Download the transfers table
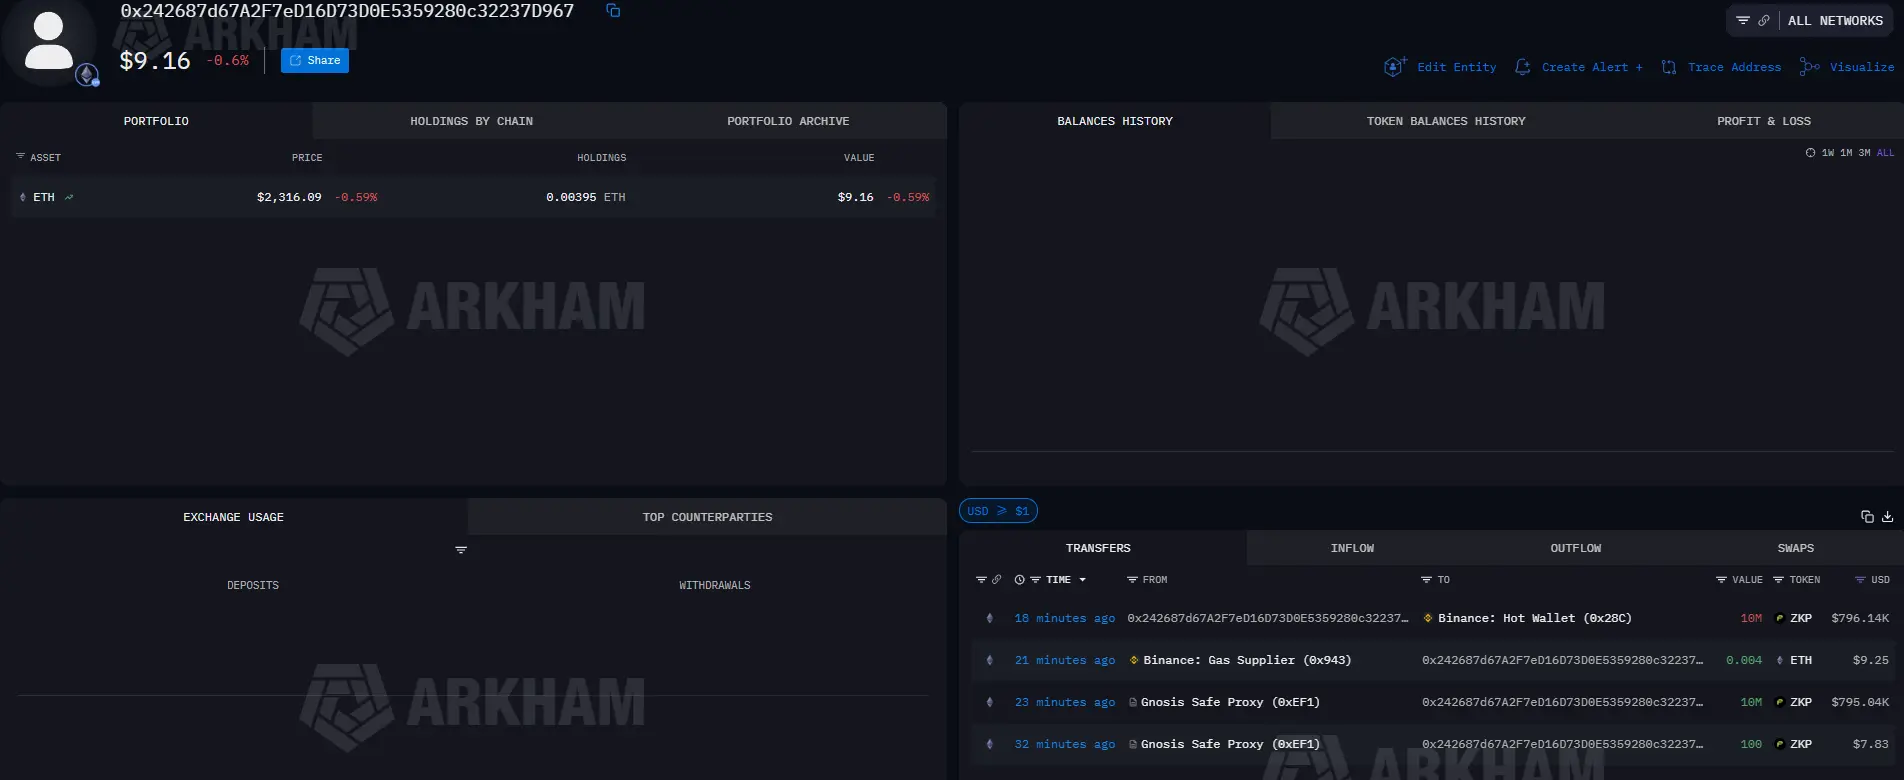The image size is (1904, 780). [1887, 517]
